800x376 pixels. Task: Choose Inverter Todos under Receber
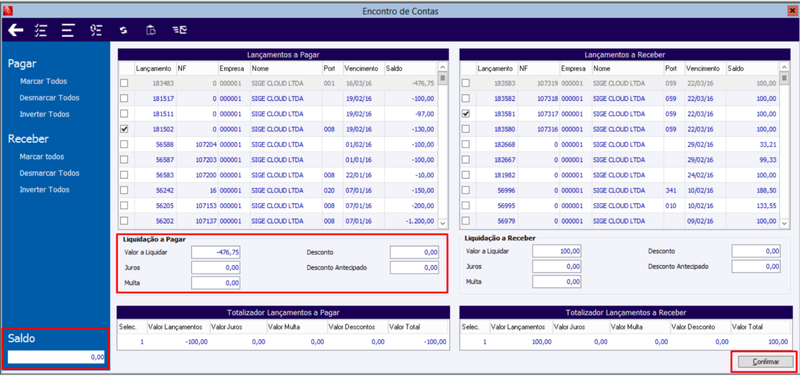tap(44, 189)
